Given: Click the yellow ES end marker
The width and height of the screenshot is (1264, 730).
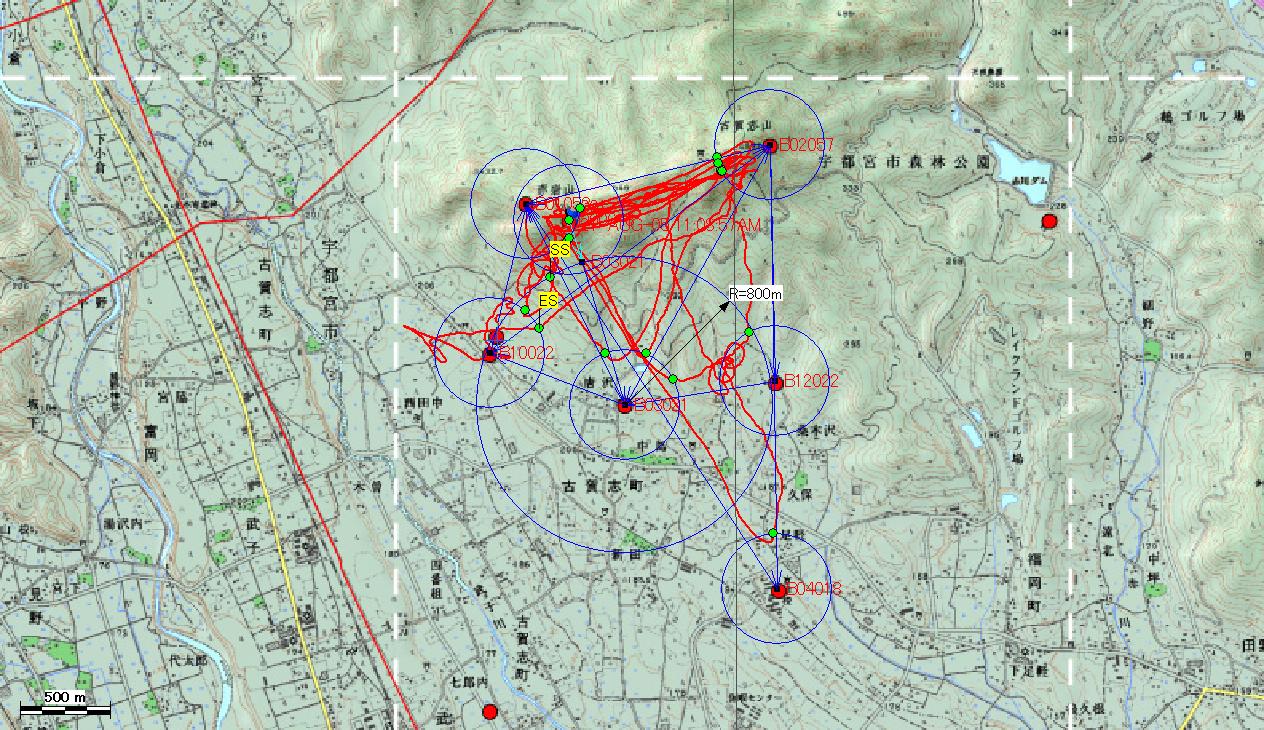Looking at the screenshot, I should pyautogui.click(x=548, y=300).
